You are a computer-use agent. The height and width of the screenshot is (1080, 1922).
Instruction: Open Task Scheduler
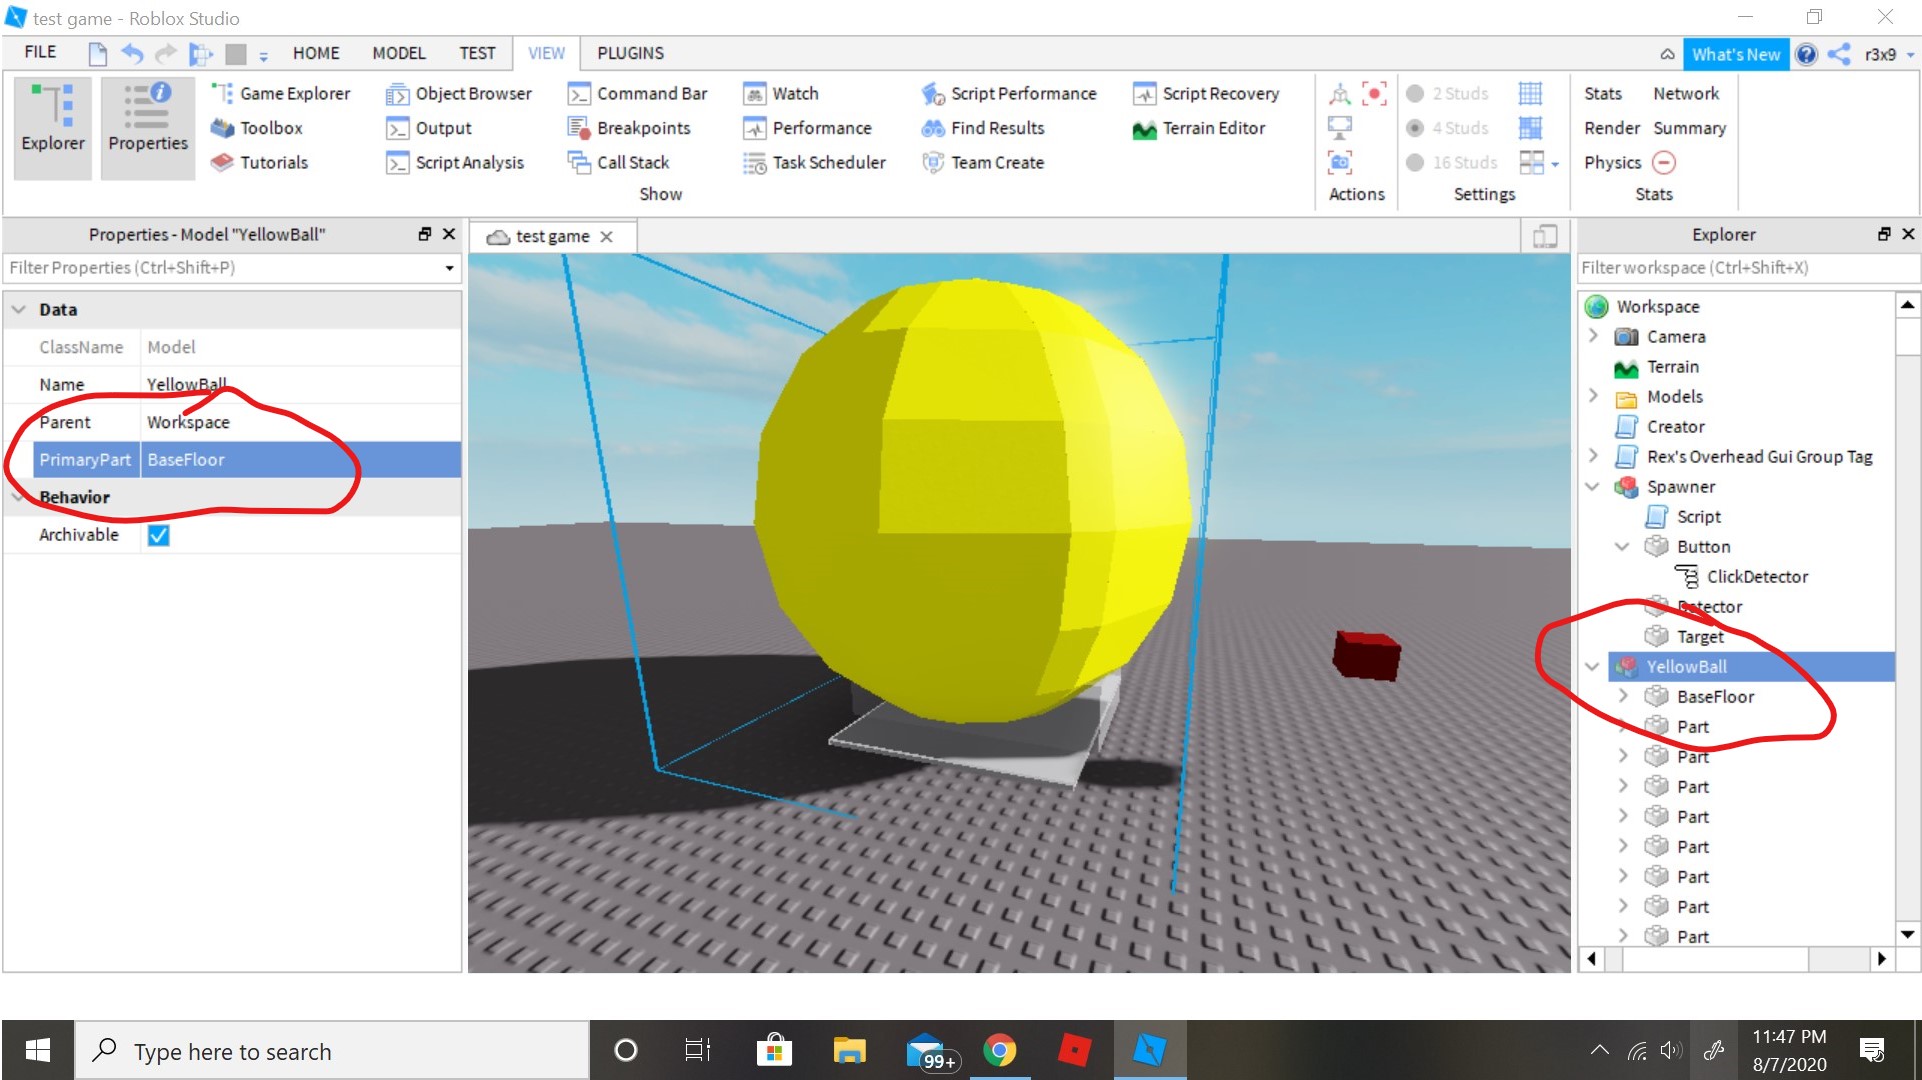(815, 162)
